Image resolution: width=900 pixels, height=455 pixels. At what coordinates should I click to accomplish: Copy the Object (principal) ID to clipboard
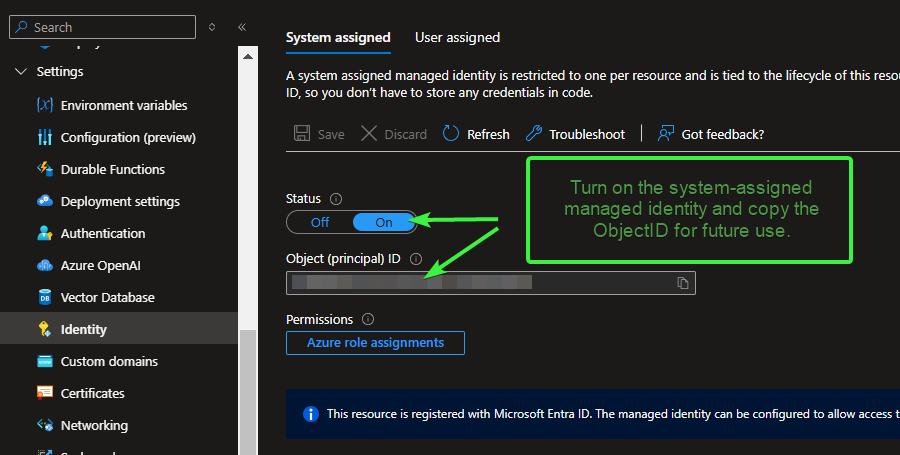point(683,283)
